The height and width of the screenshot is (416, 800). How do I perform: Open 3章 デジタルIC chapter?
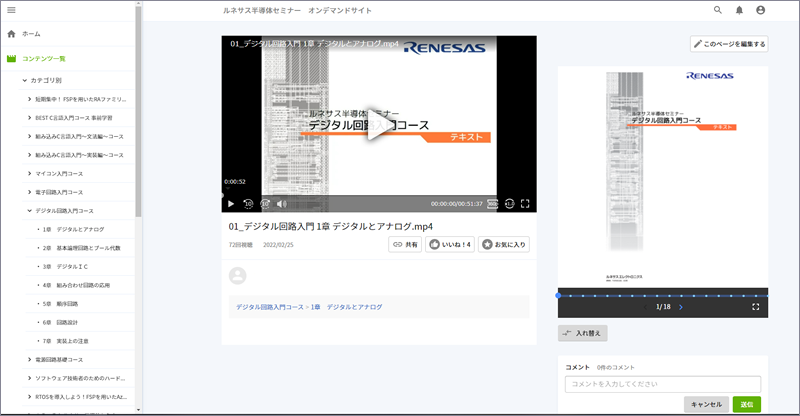click(x=63, y=266)
